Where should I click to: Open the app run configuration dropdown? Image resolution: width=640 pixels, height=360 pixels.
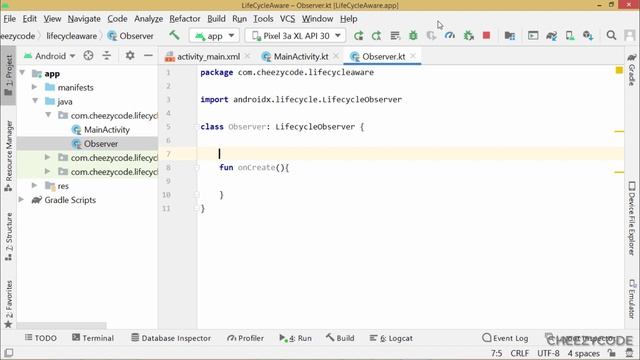[x=214, y=36]
